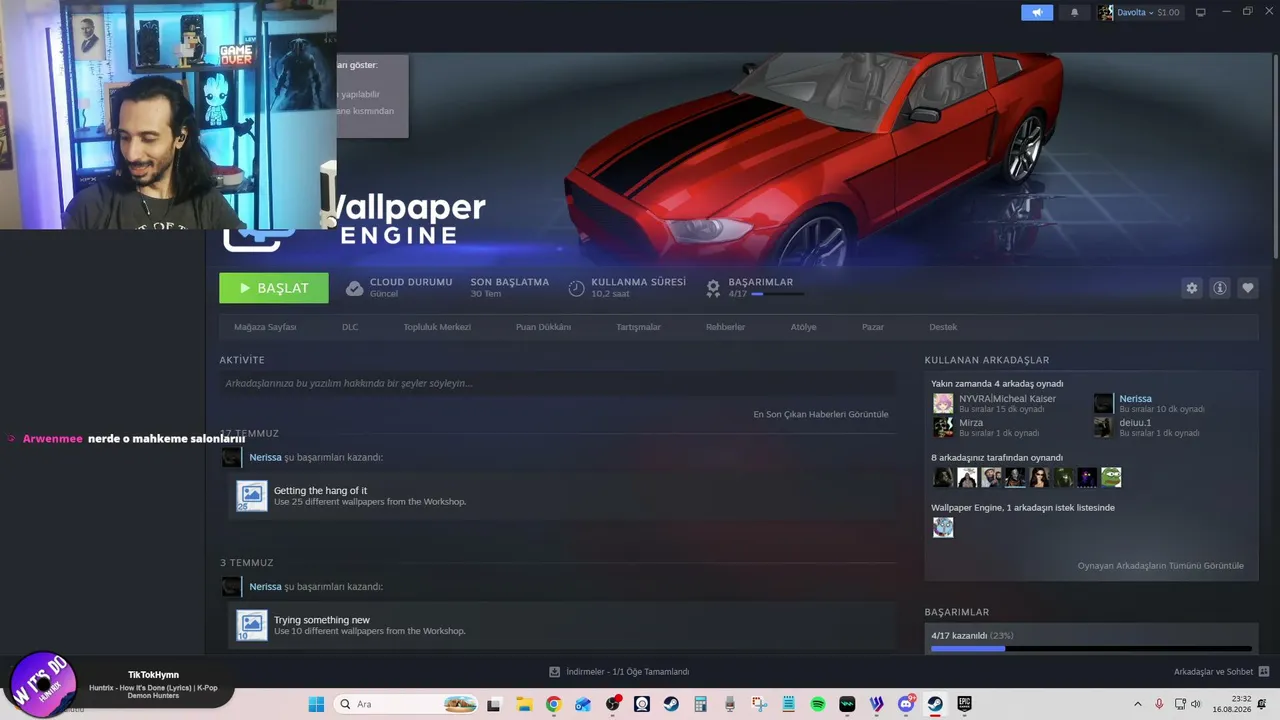Click the SON BAŞLATMA text
Screen dimensions: 1280x720
pos(510,282)
